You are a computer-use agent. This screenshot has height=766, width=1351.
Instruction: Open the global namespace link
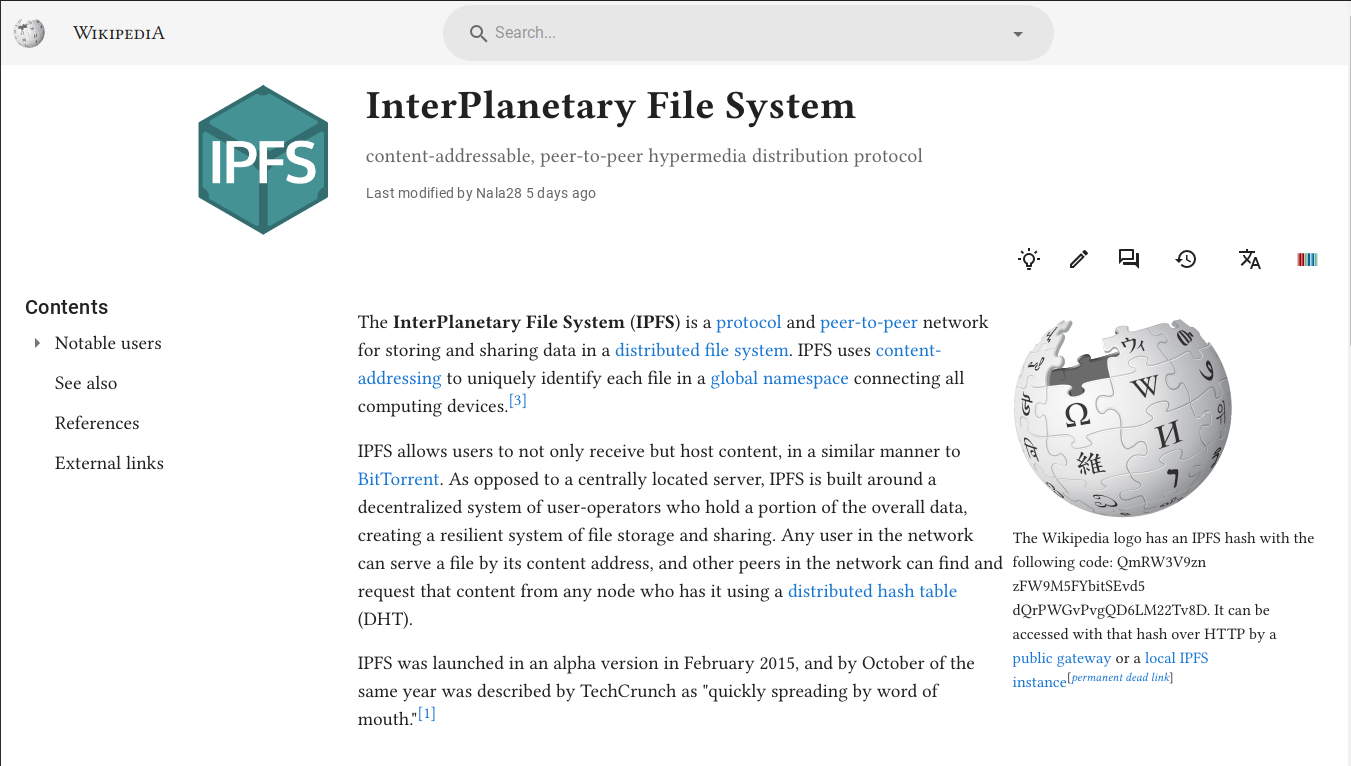click(x=779, y=378)
